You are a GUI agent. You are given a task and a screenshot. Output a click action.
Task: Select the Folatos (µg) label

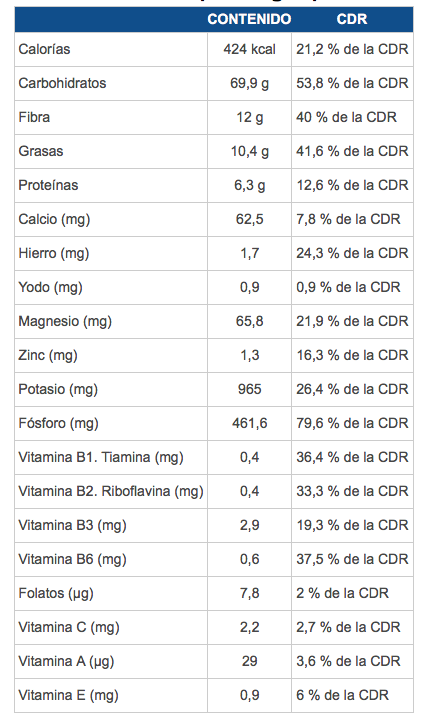click(56, 594)
